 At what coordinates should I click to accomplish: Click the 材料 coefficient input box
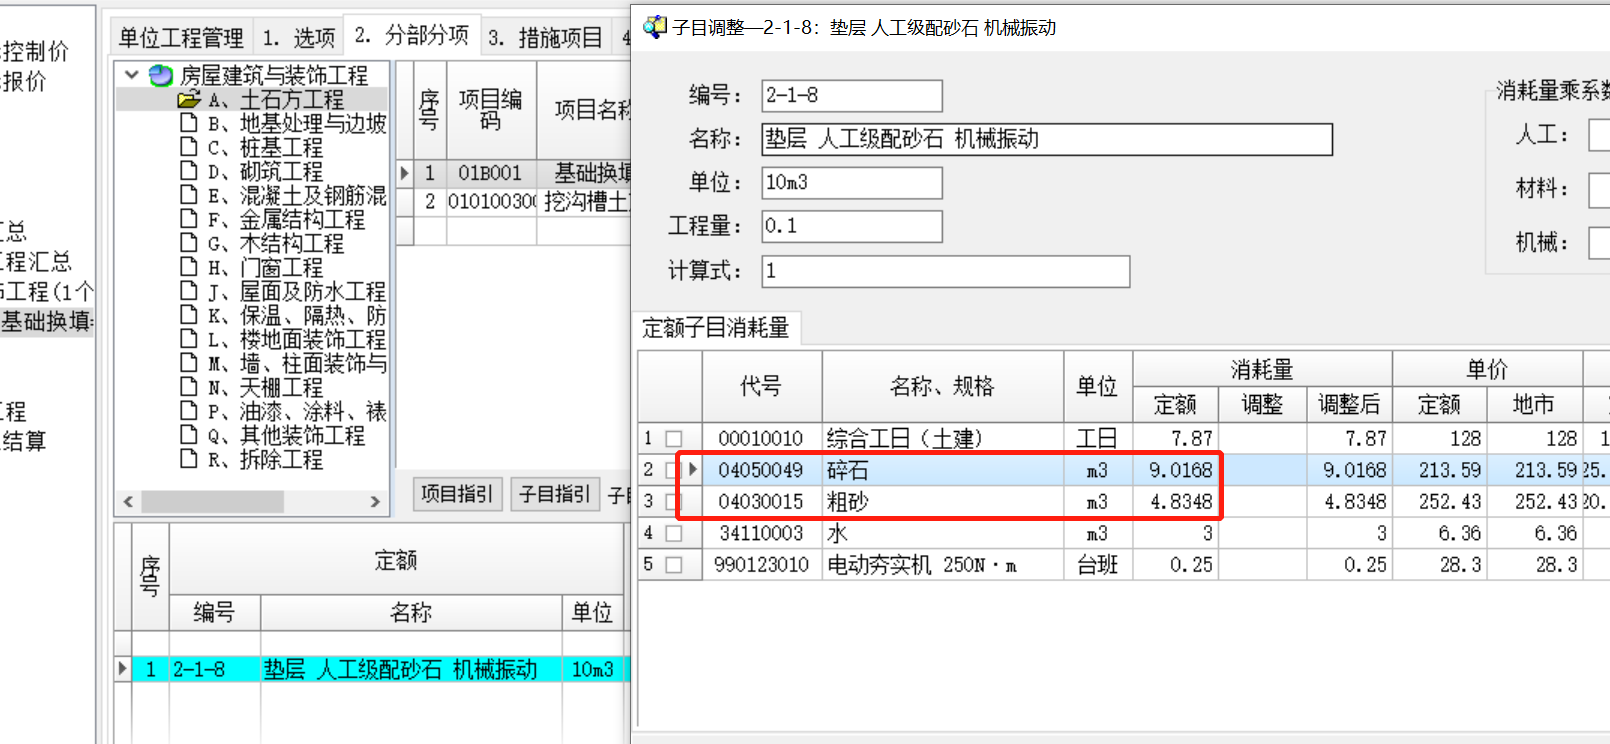(1599, 190)
